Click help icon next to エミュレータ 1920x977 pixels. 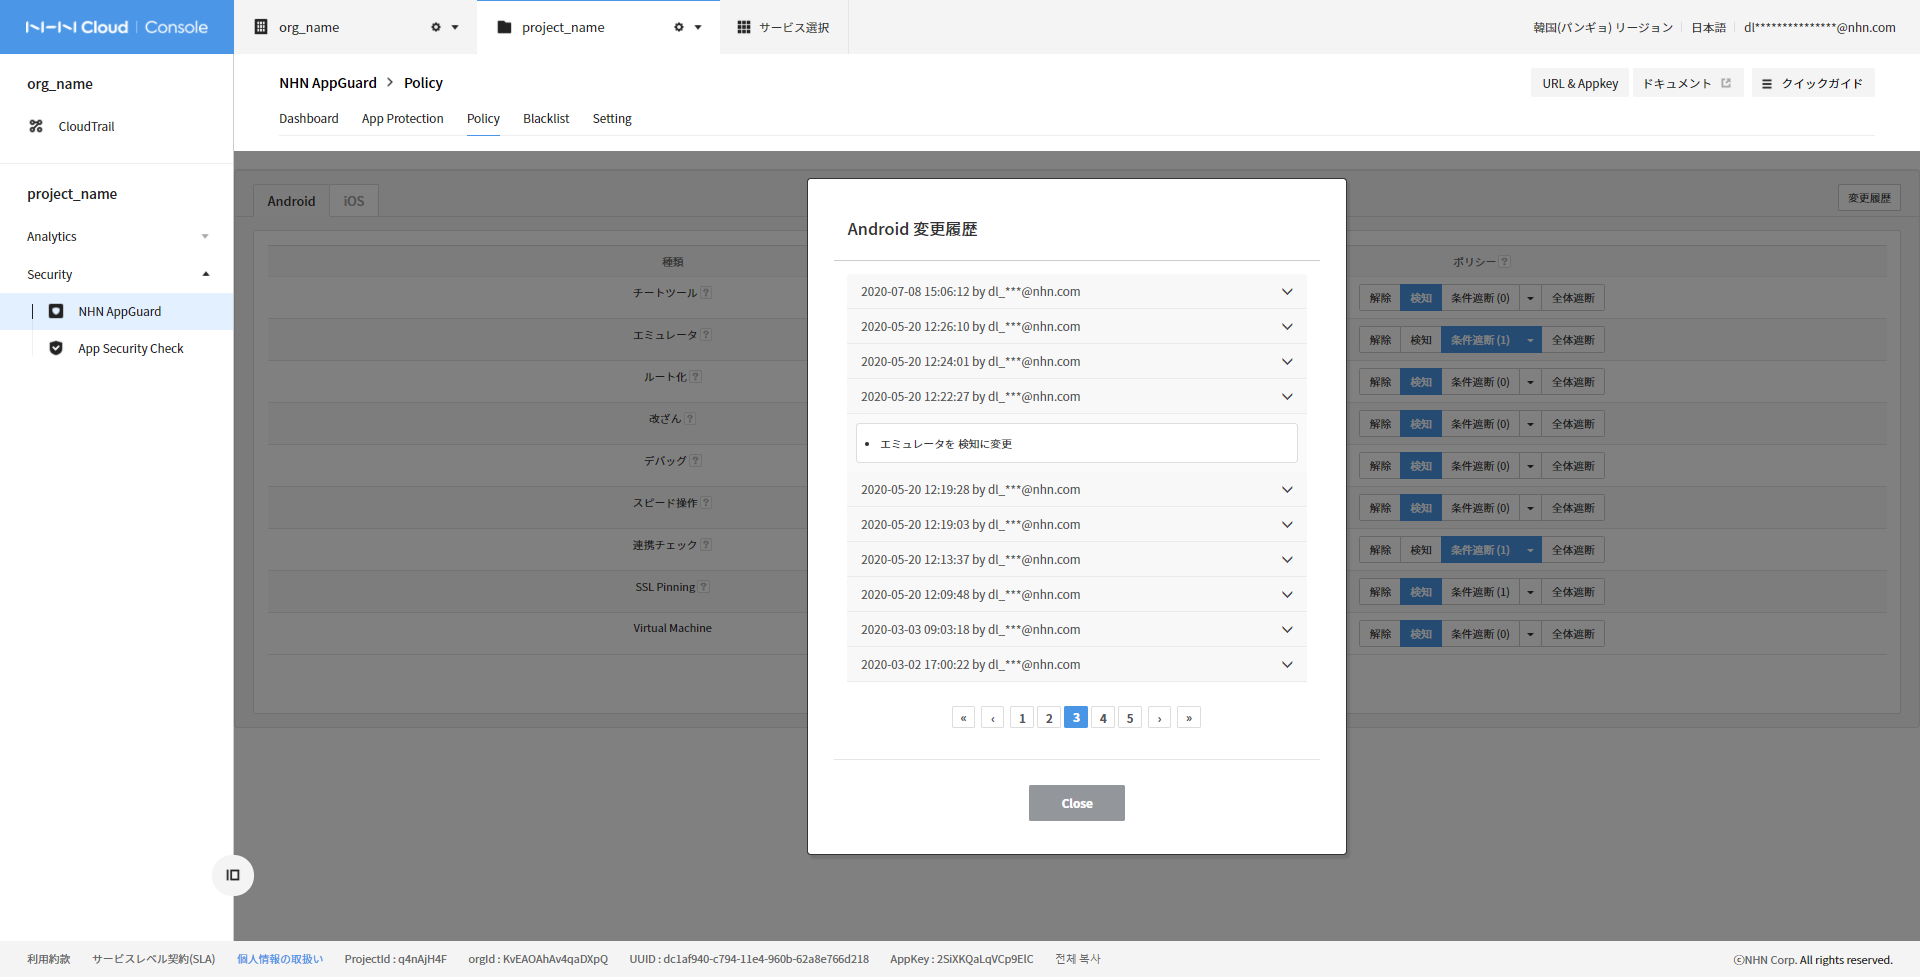tap(706, 335)
